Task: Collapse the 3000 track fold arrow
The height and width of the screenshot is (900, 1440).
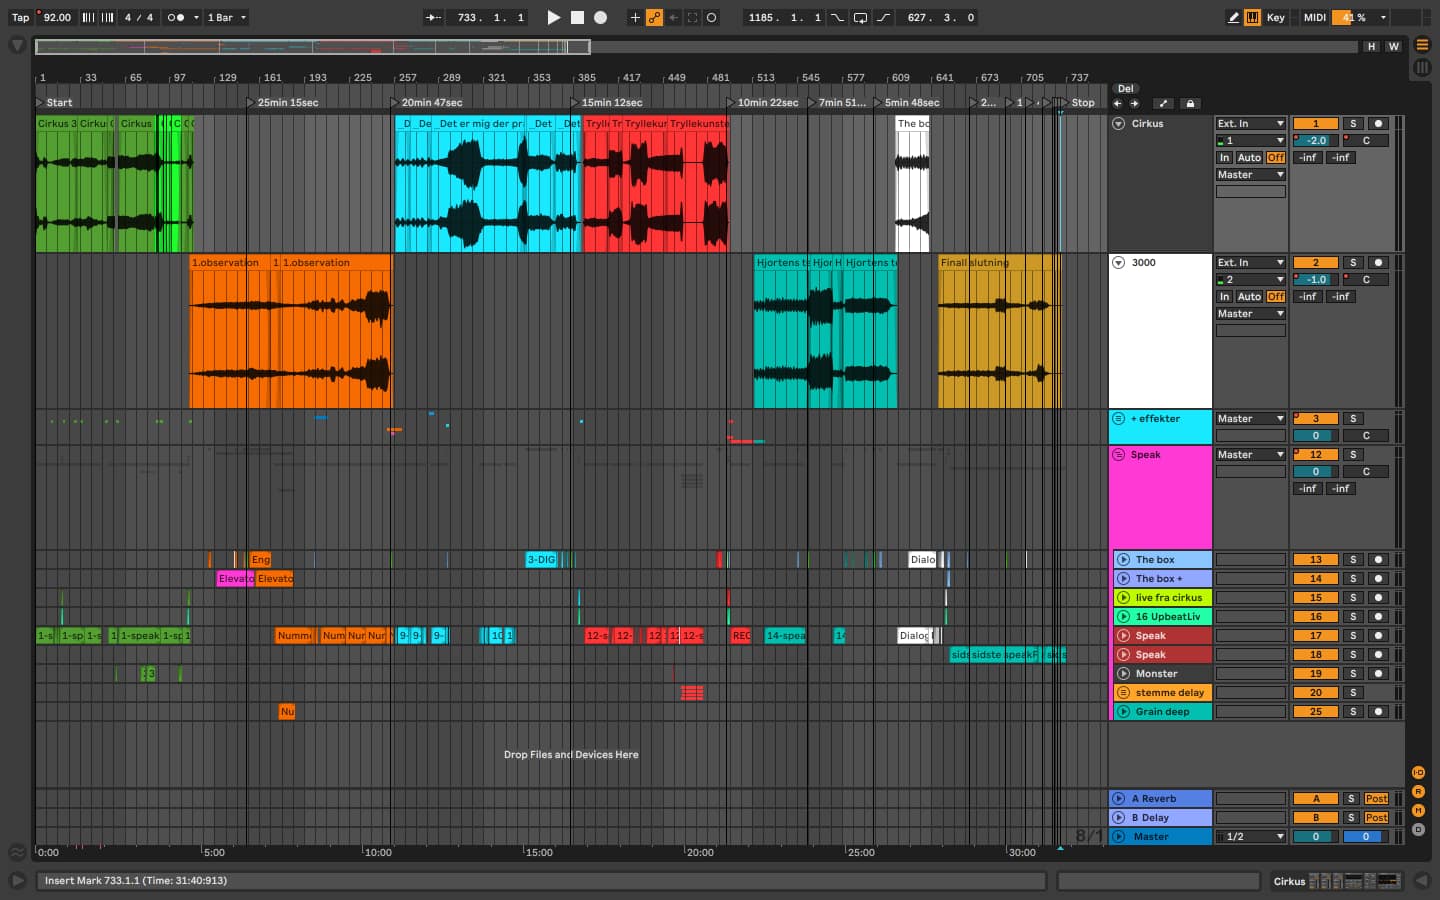Action: 1119,263
